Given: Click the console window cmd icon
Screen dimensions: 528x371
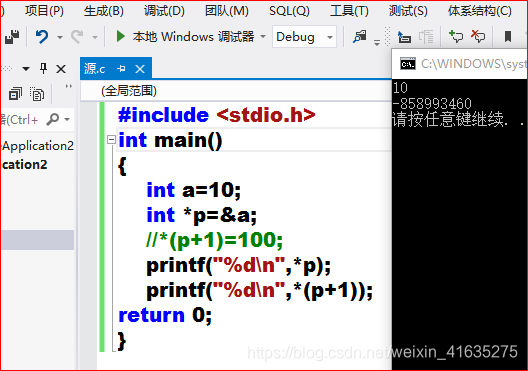Looking at the screenshot, I should 408,64.
